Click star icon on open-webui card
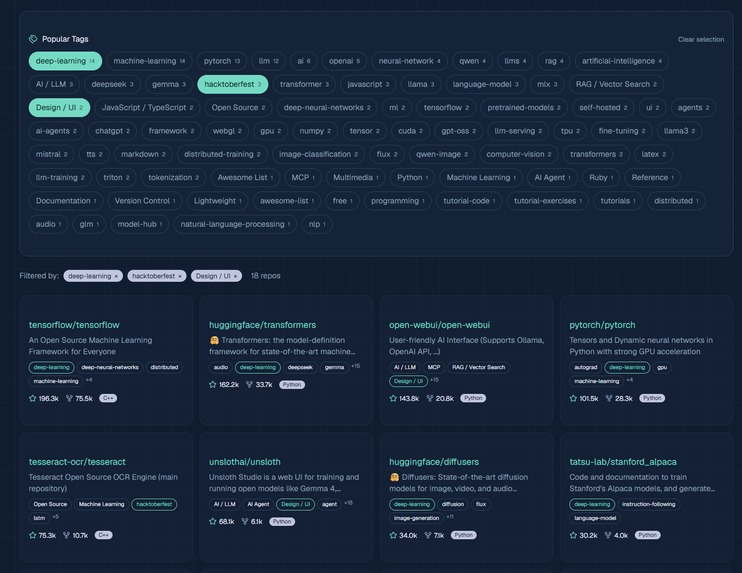 pos(393,398)
